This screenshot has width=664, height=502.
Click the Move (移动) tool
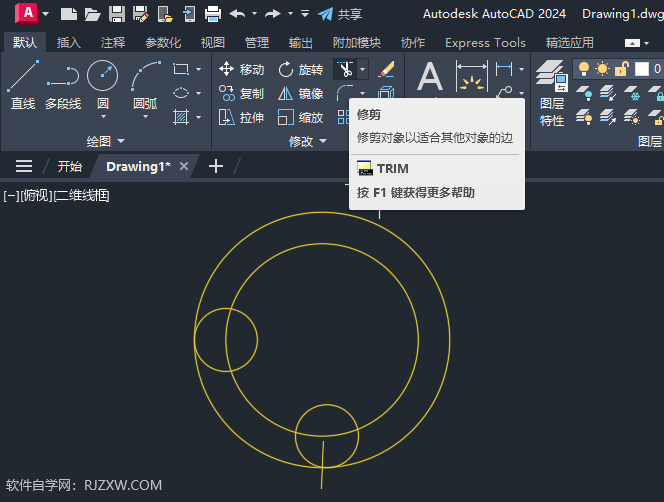[242, 69]
